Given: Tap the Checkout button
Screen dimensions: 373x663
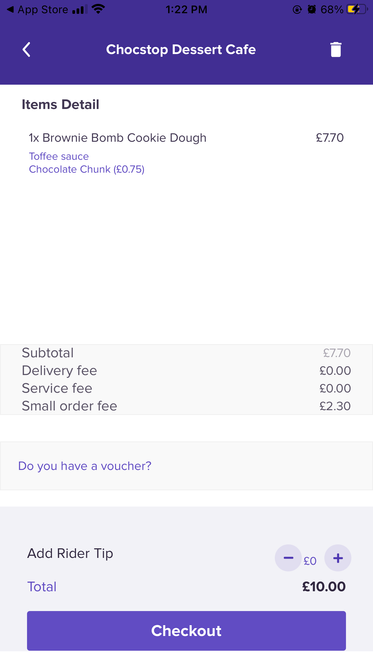Looking at the screenshot, I should click(x=186, y=630).
